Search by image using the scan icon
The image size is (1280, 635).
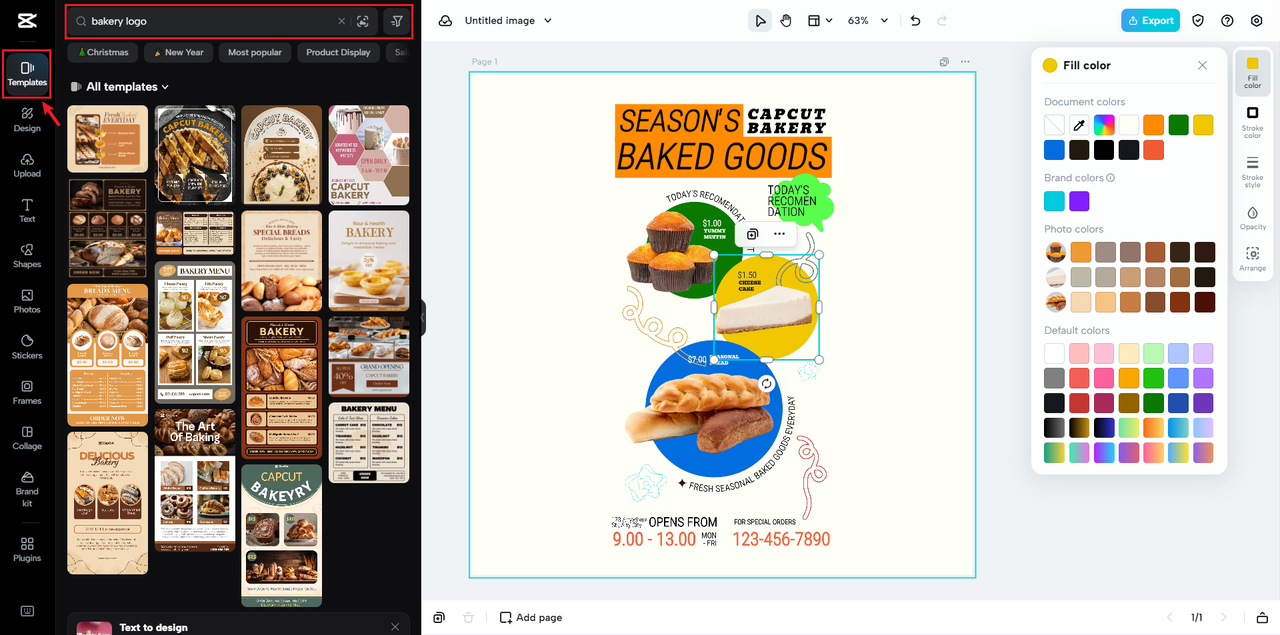tap(363, 21)
